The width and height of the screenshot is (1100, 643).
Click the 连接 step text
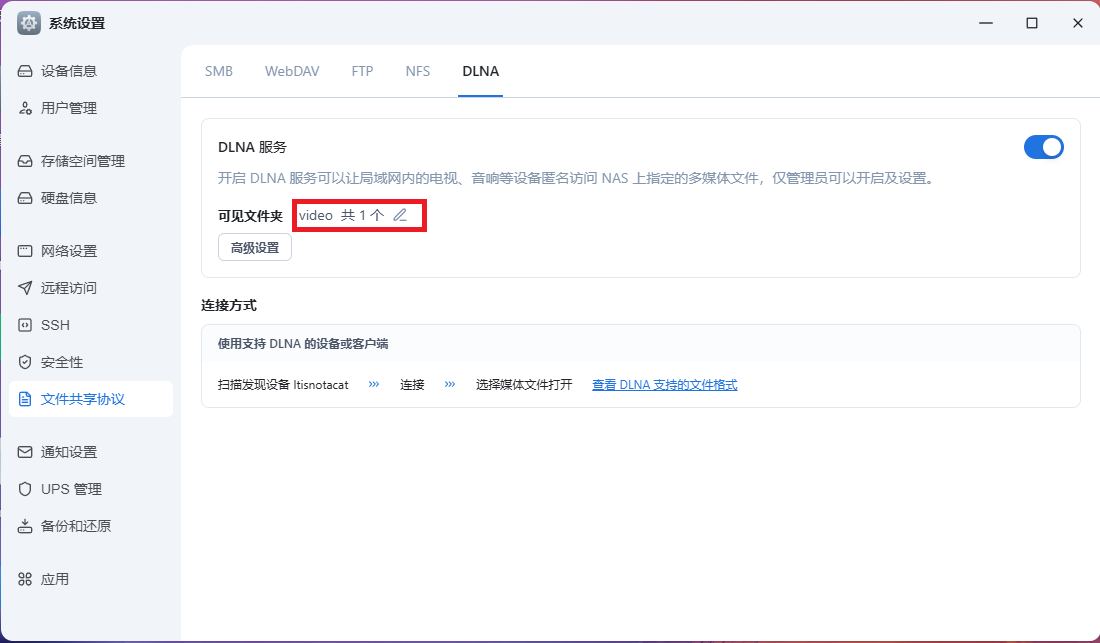(x=412, y=385)
